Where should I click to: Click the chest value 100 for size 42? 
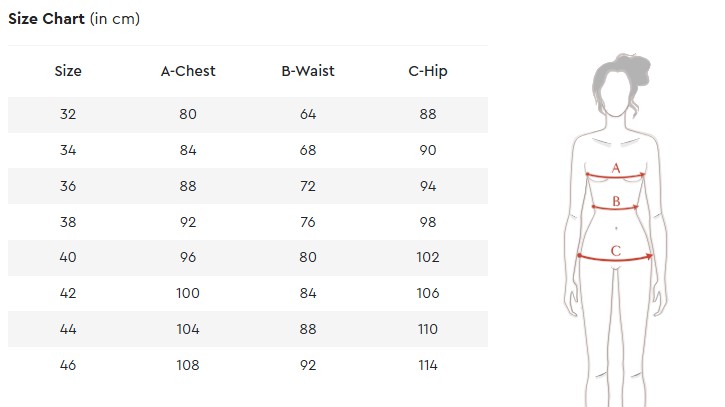[188, 293]
